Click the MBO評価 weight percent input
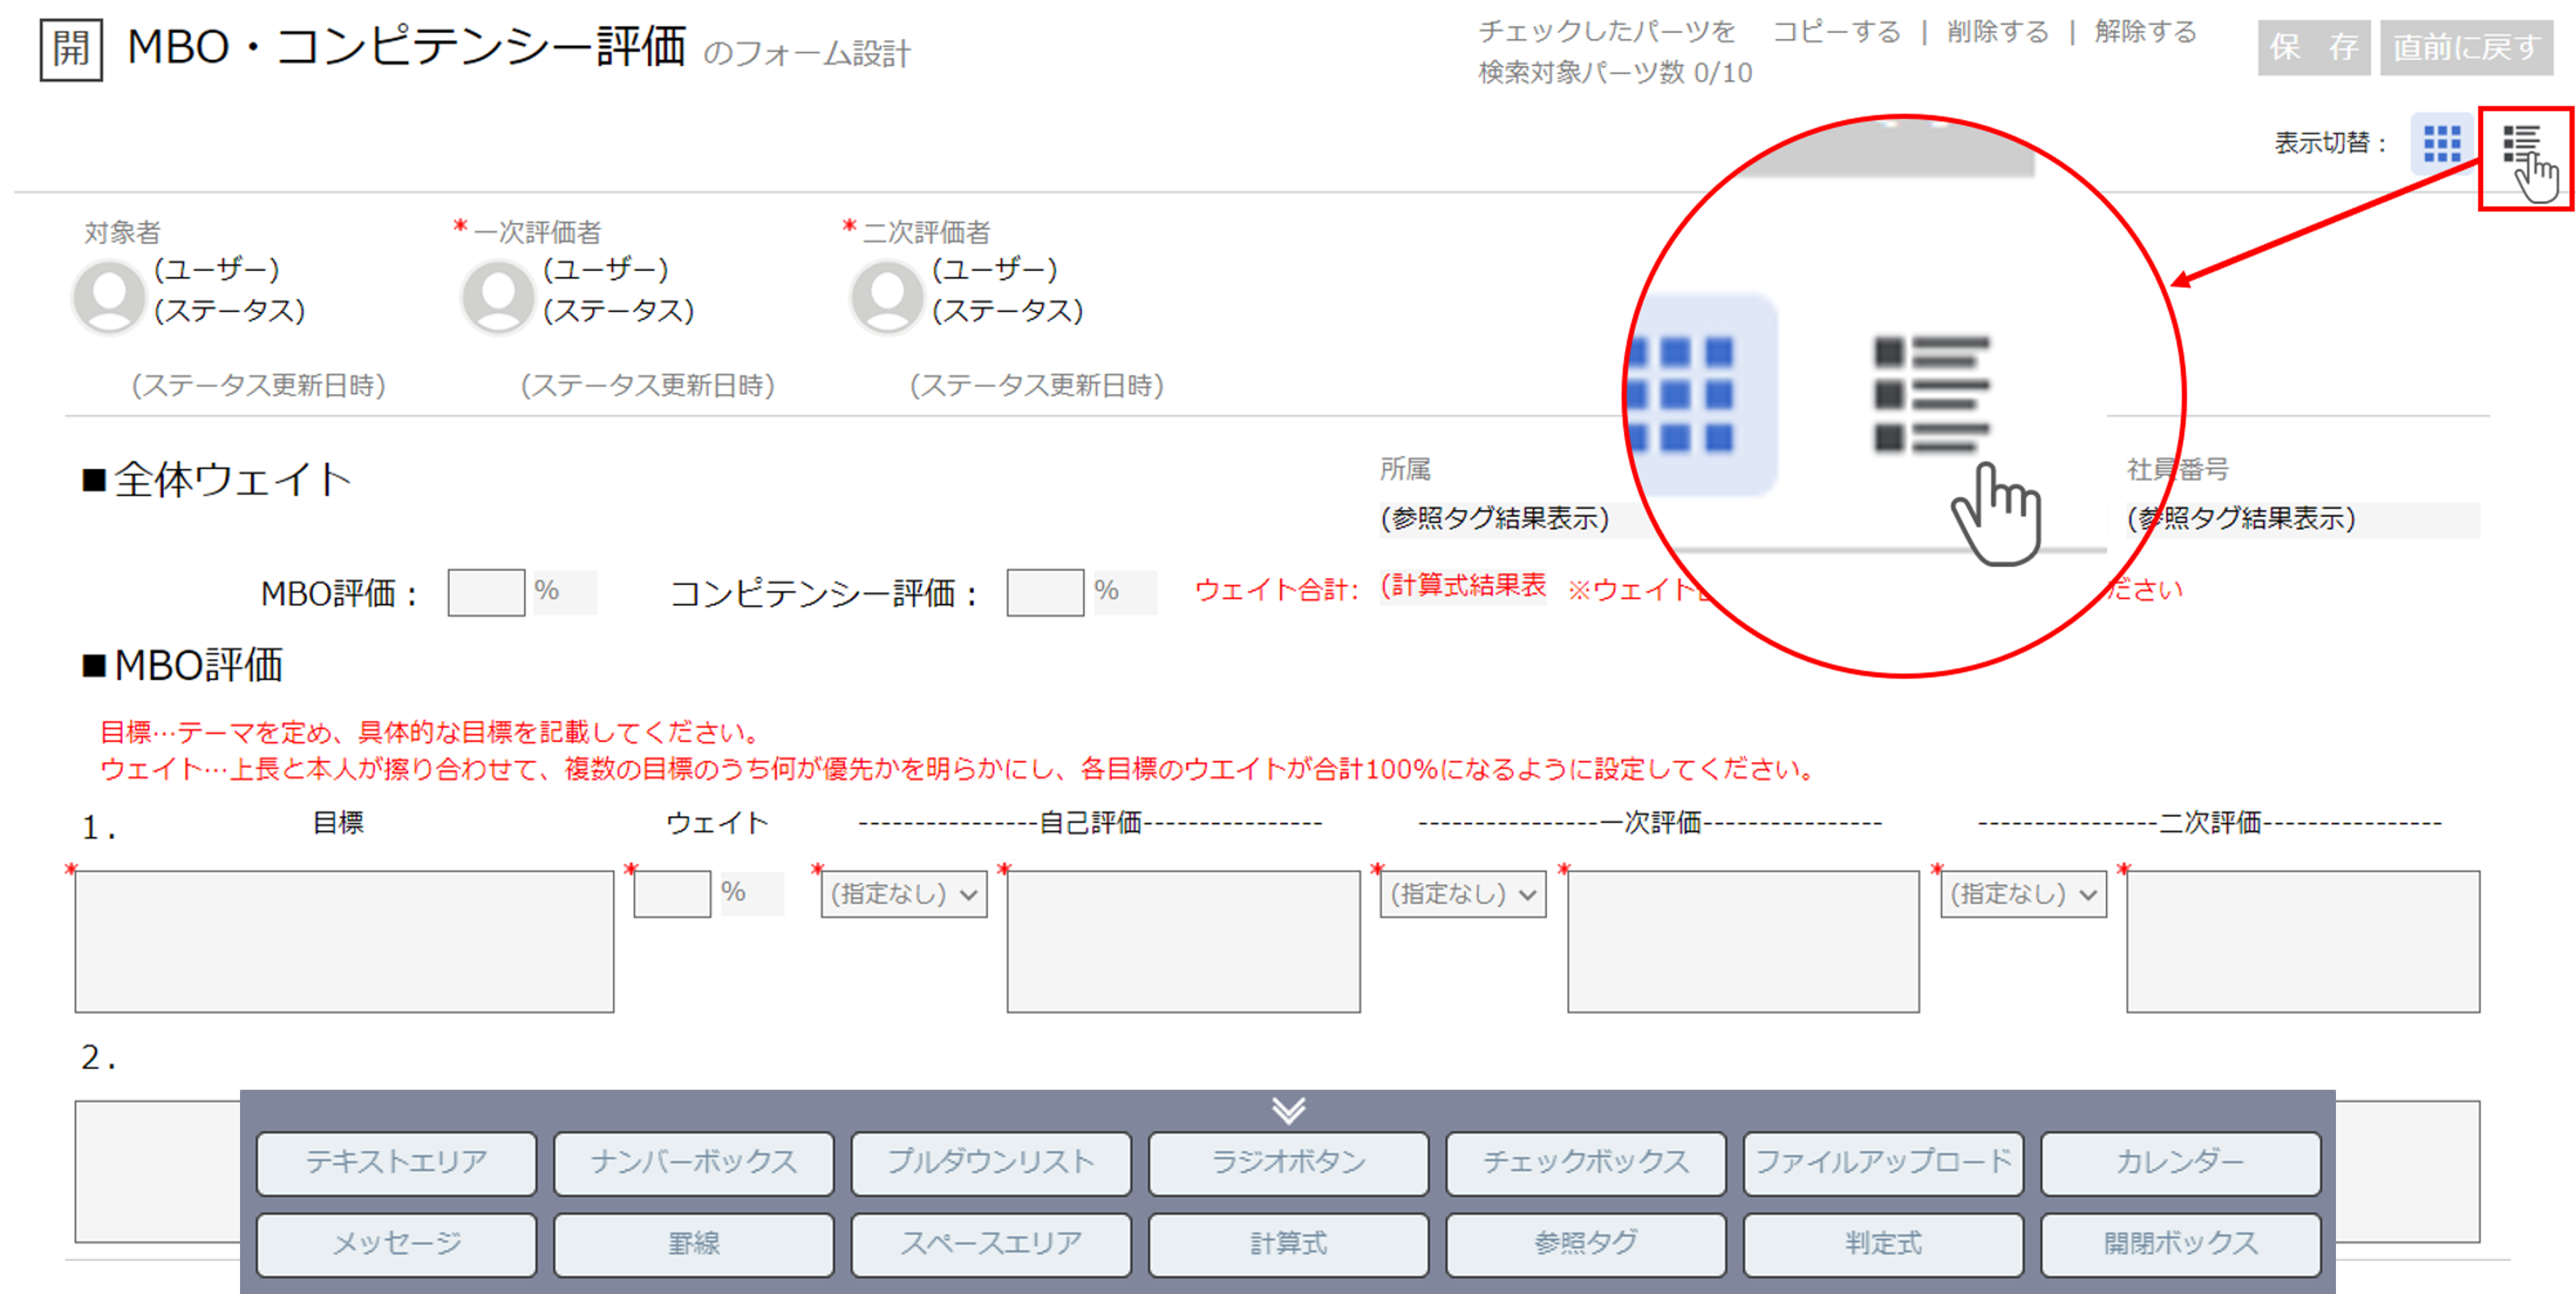Image resolution: width=2576 pixels, height=1294 pixels. 486,593
